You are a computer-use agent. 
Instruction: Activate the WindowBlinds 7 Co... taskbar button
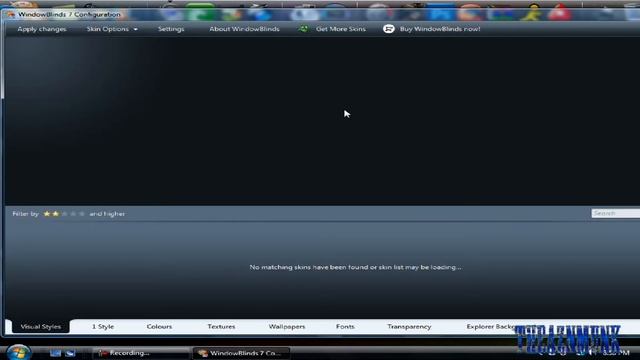pyautogui.click(x=242, y=353)
